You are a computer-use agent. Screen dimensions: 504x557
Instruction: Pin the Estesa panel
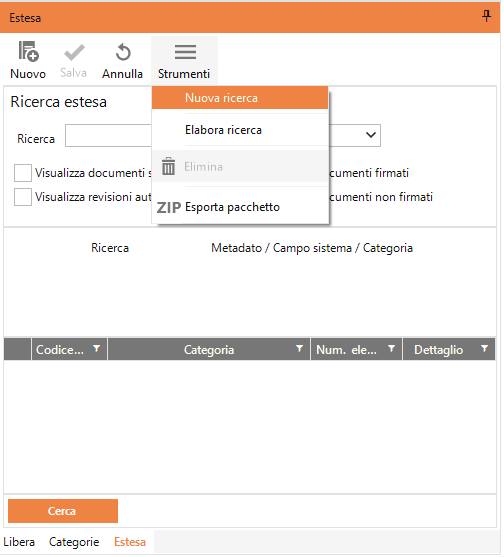(x=486, y=16)
